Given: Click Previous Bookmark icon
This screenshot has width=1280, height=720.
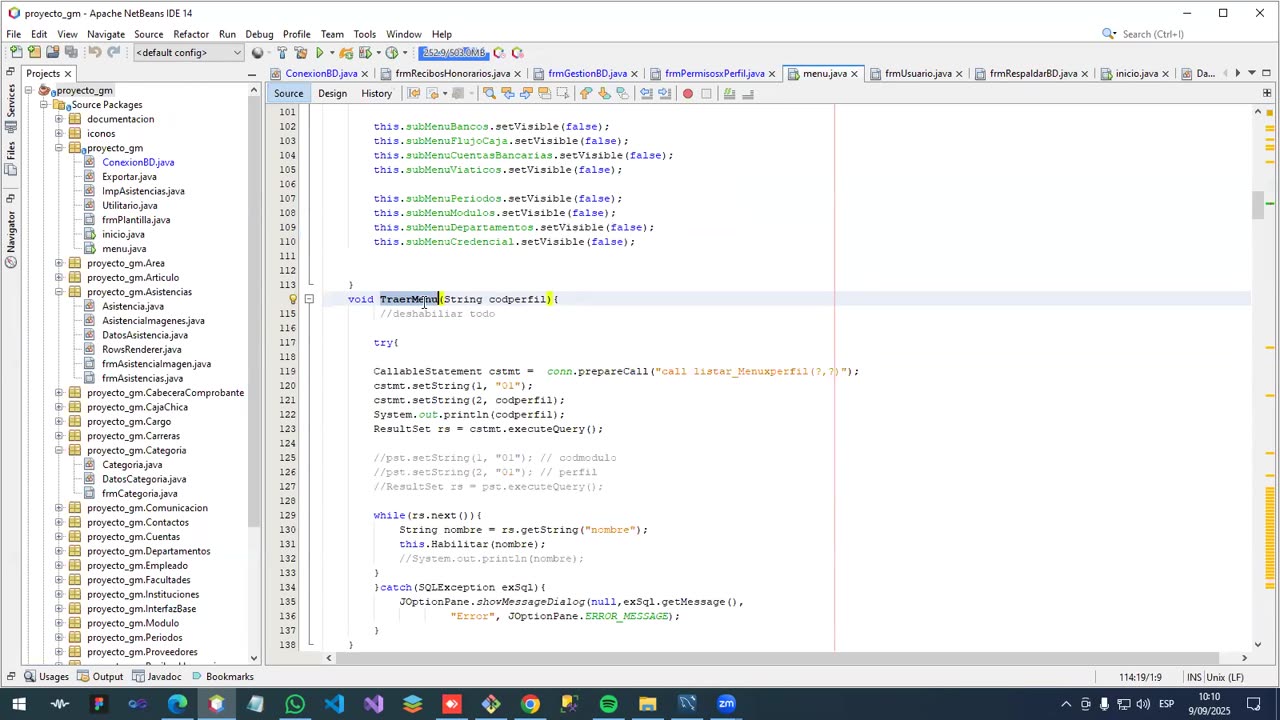Looking at the screenshot, I should (x=586, y=93).
